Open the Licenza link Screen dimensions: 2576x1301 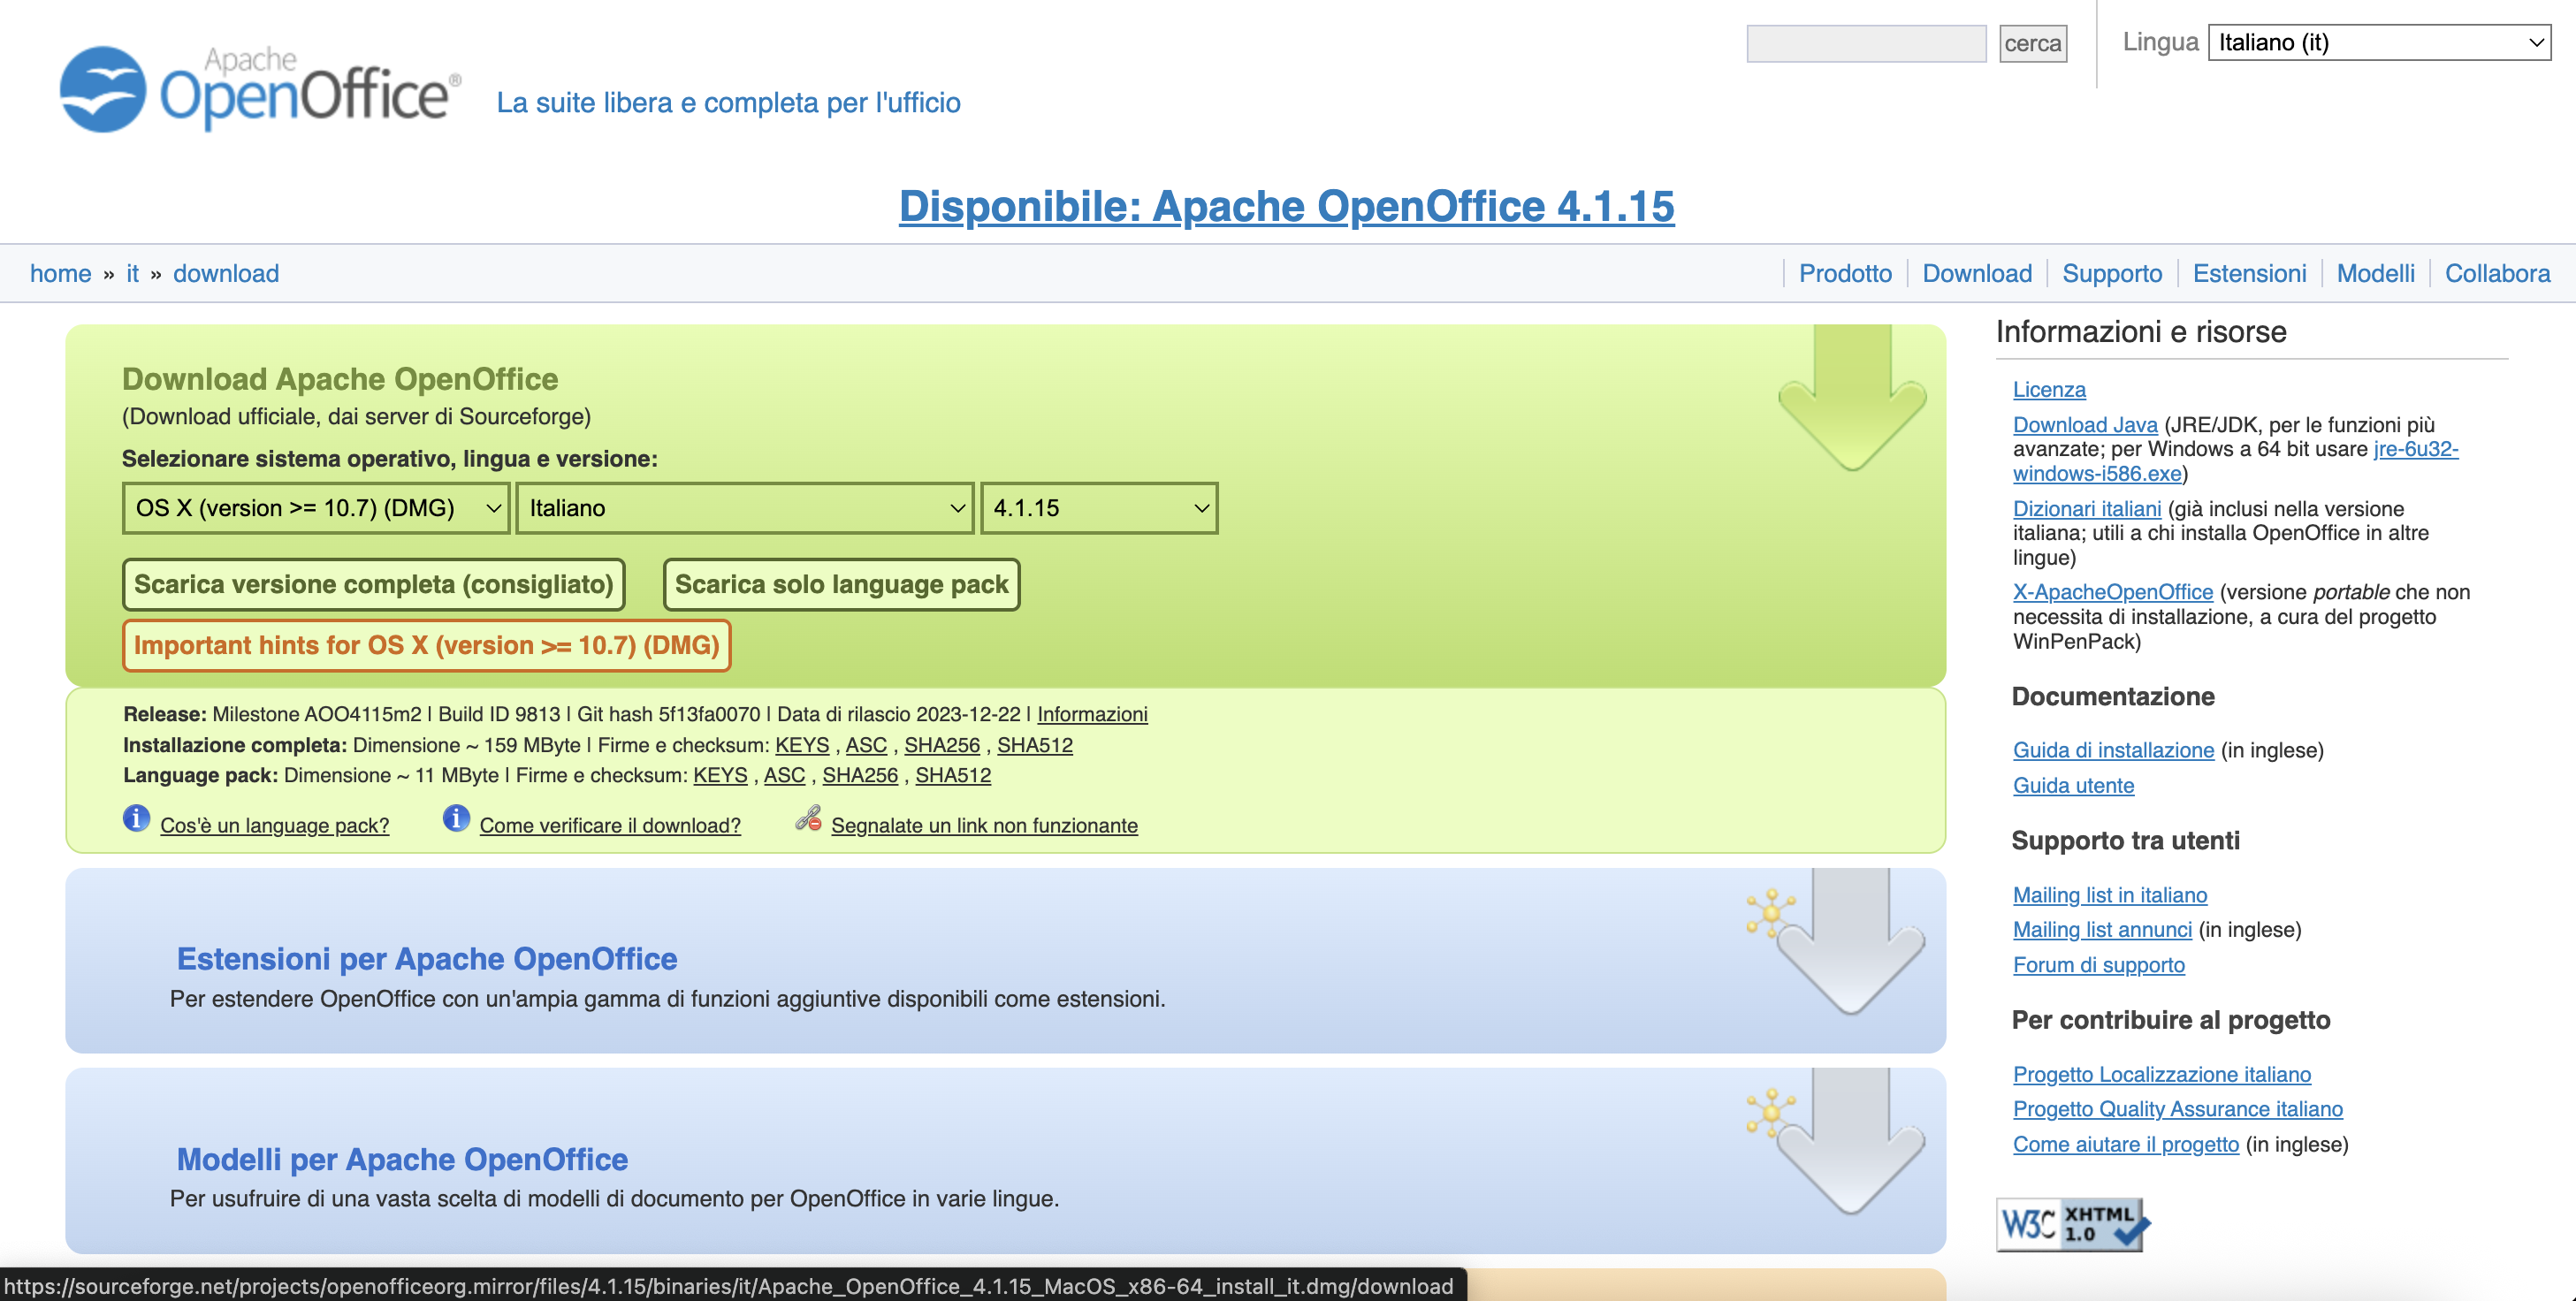2049,389
